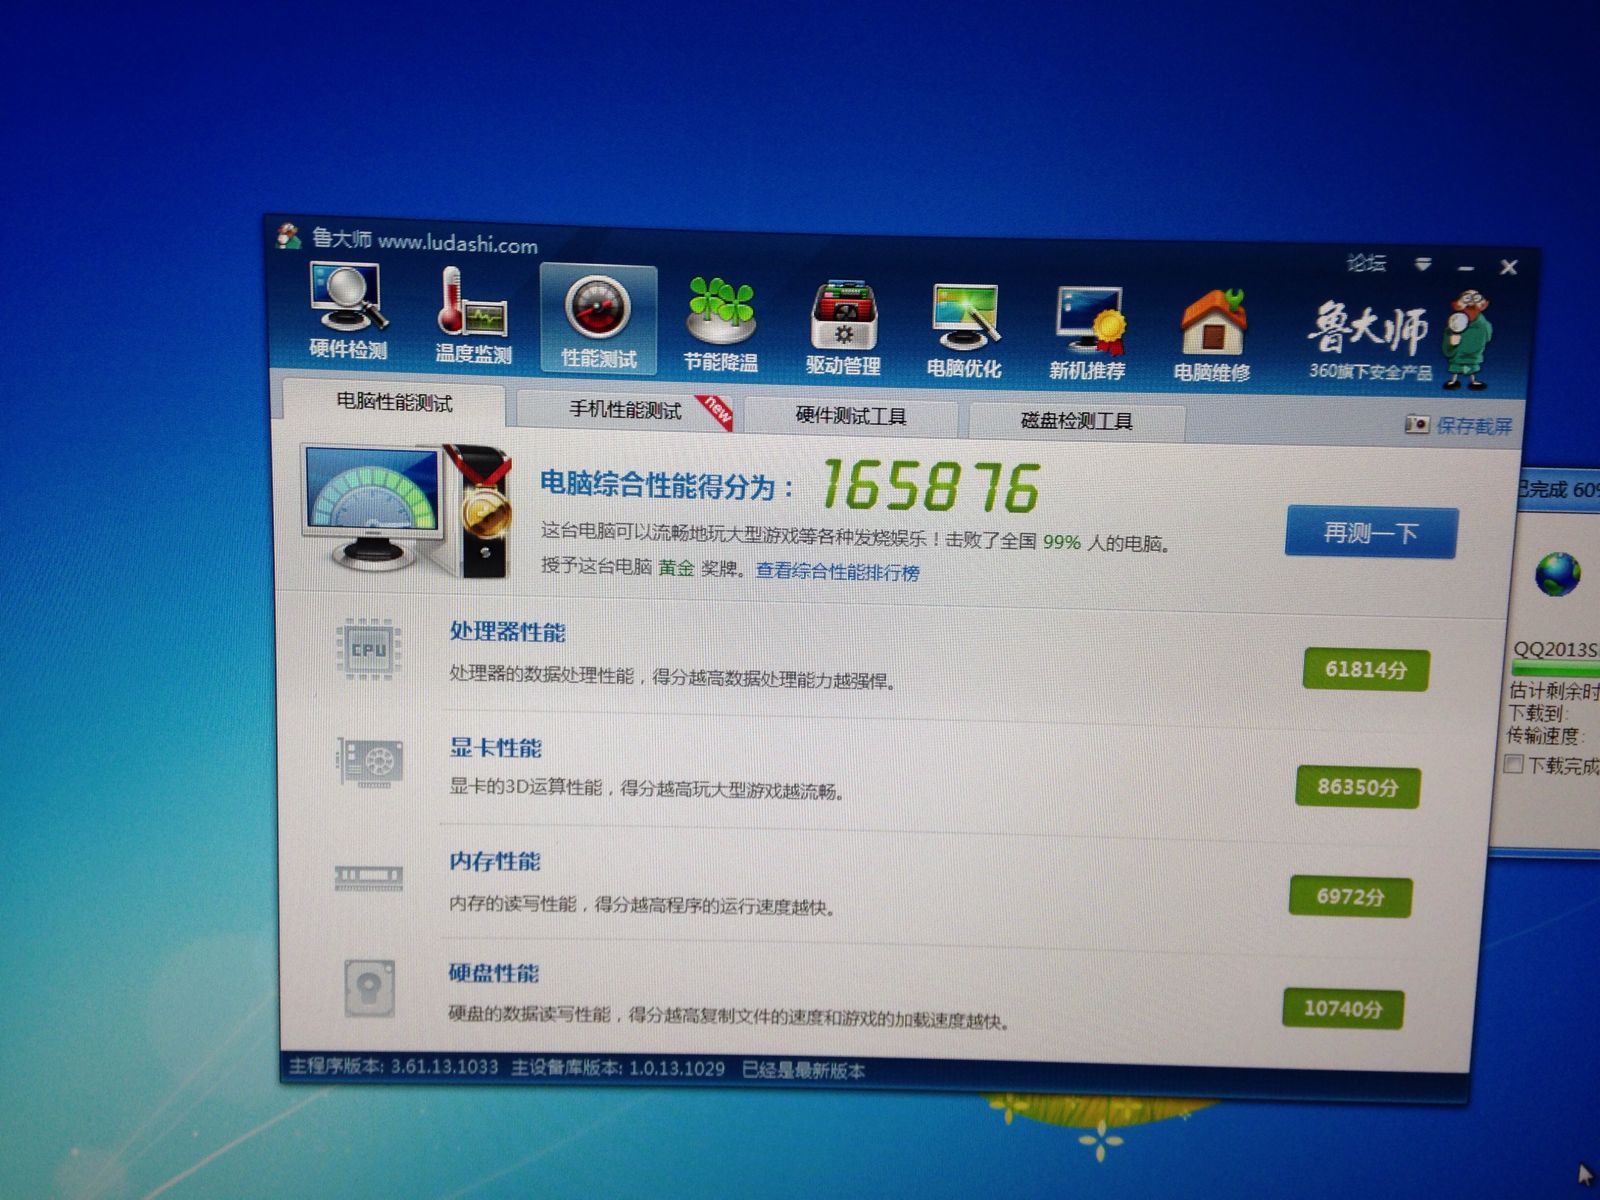The width and height of the screenshot is (1600, 1200).
Task: Click the 处理器性能 heading
Action: coord(507,632)
